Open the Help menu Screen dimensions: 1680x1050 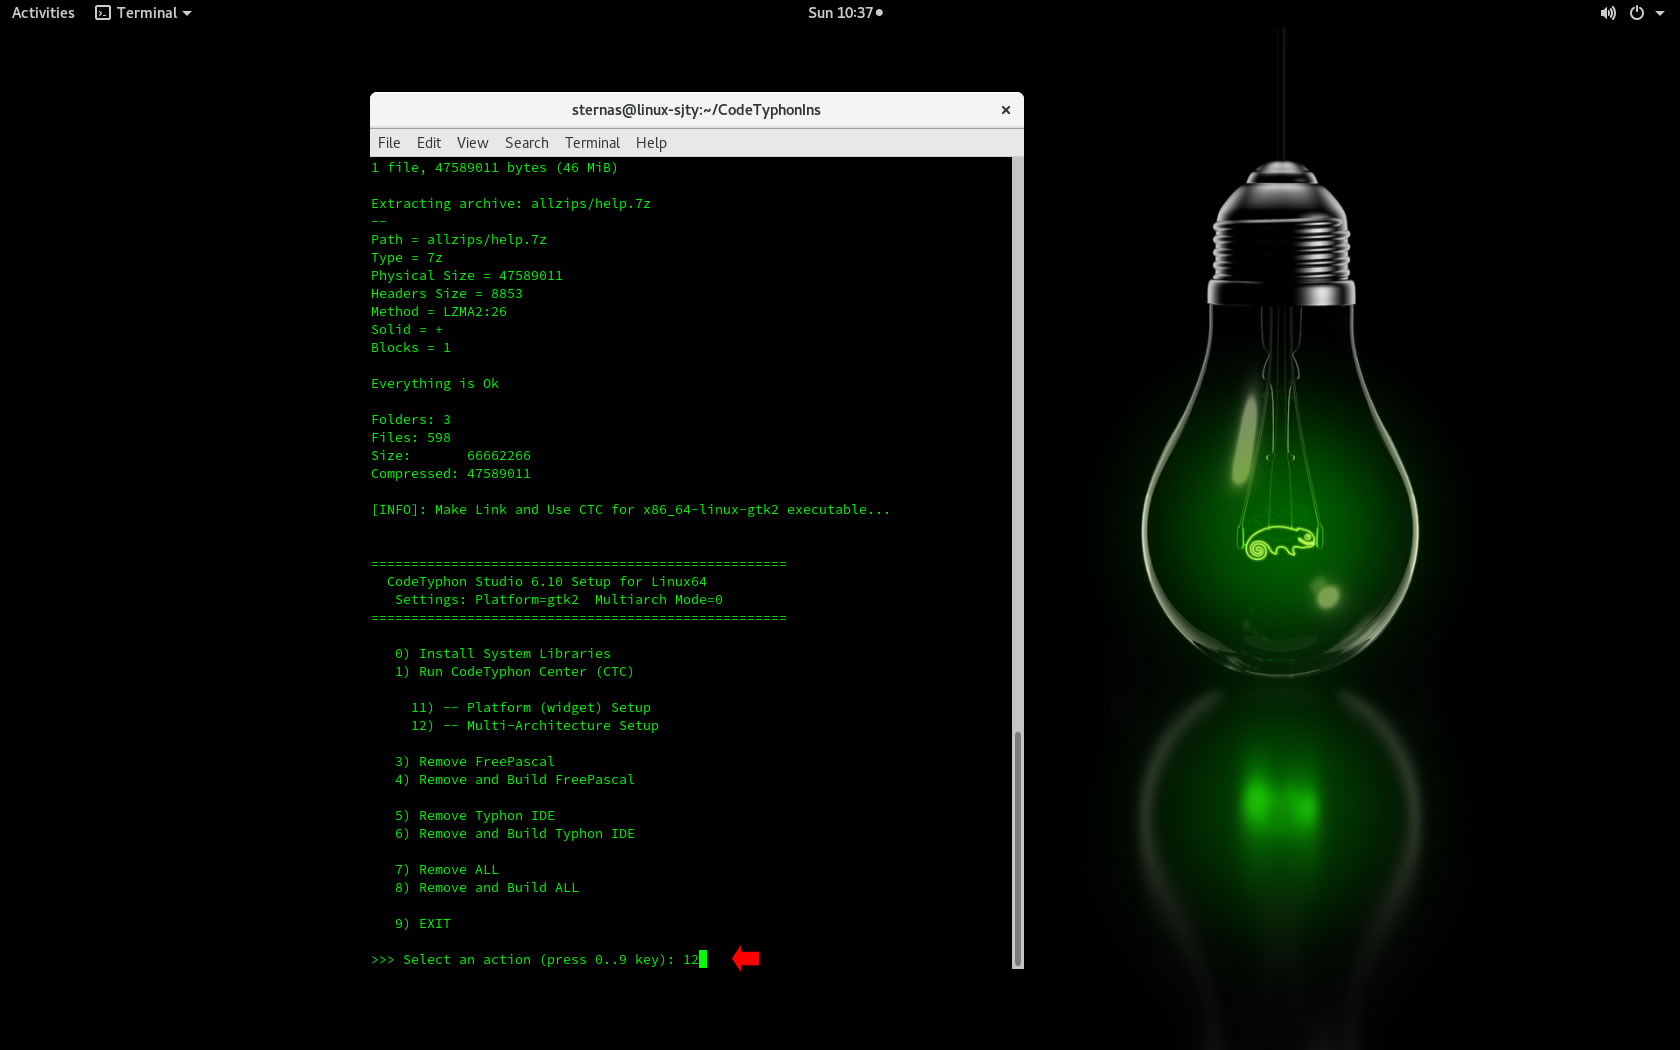[x=651, y=143]
